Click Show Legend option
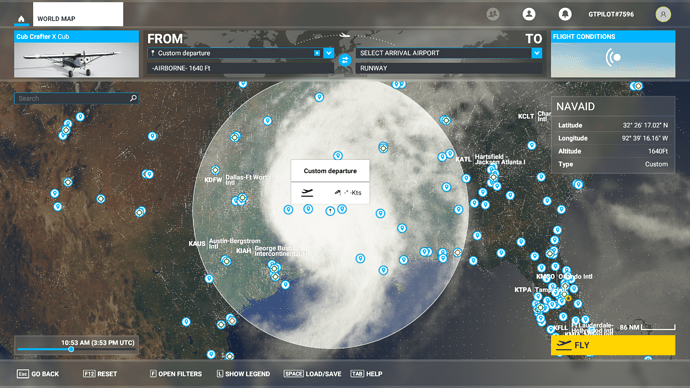Viewport: 690px width, 388px height. click(243, 374)
